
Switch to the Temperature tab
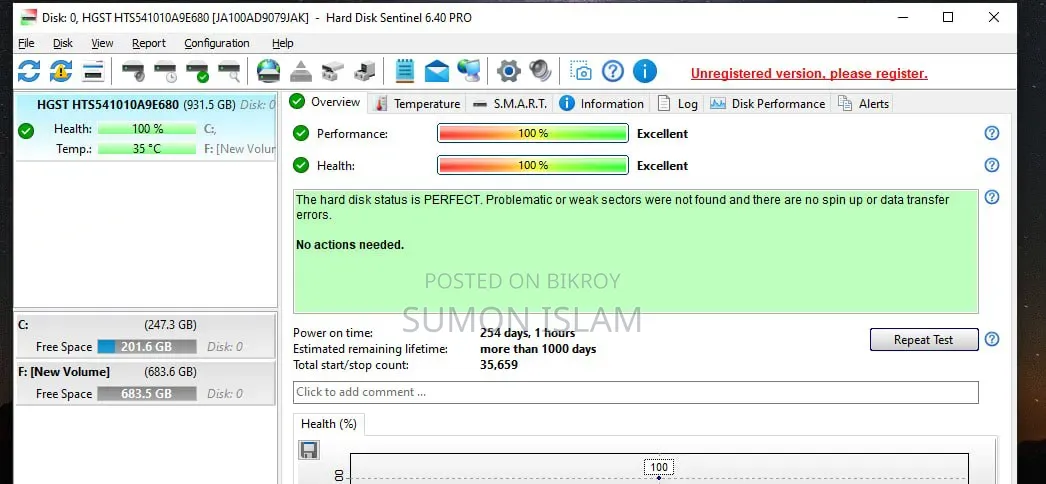(418, 104)
